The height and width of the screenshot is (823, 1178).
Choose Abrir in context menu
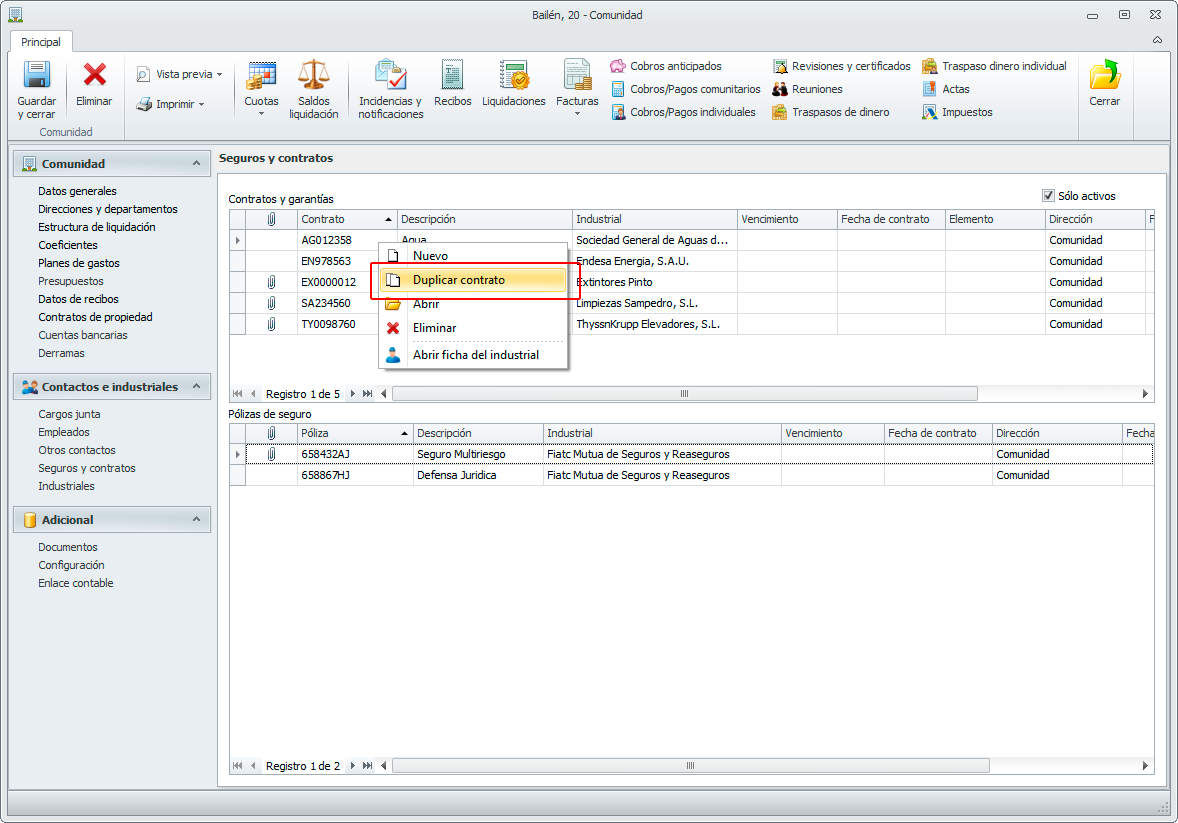473,304
